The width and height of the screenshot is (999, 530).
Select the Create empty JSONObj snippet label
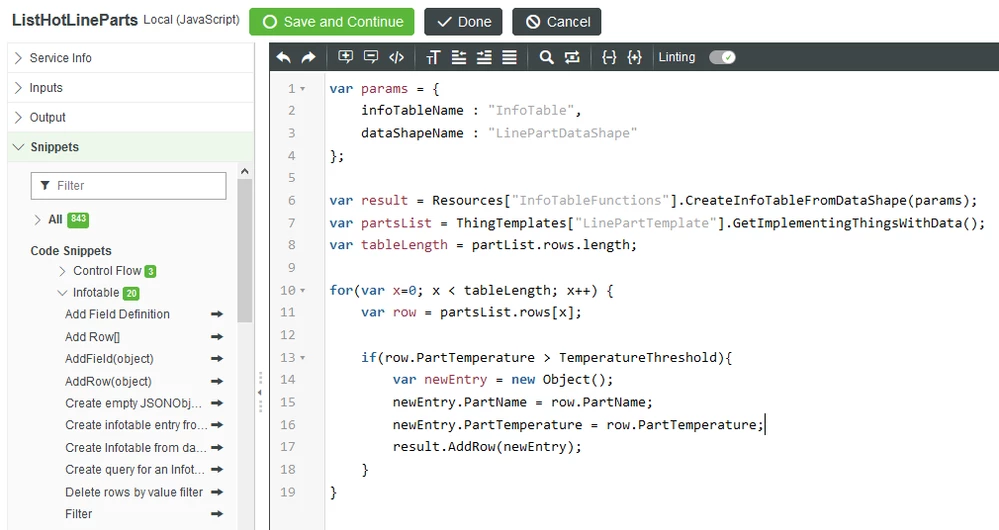(x=134, y=403)
